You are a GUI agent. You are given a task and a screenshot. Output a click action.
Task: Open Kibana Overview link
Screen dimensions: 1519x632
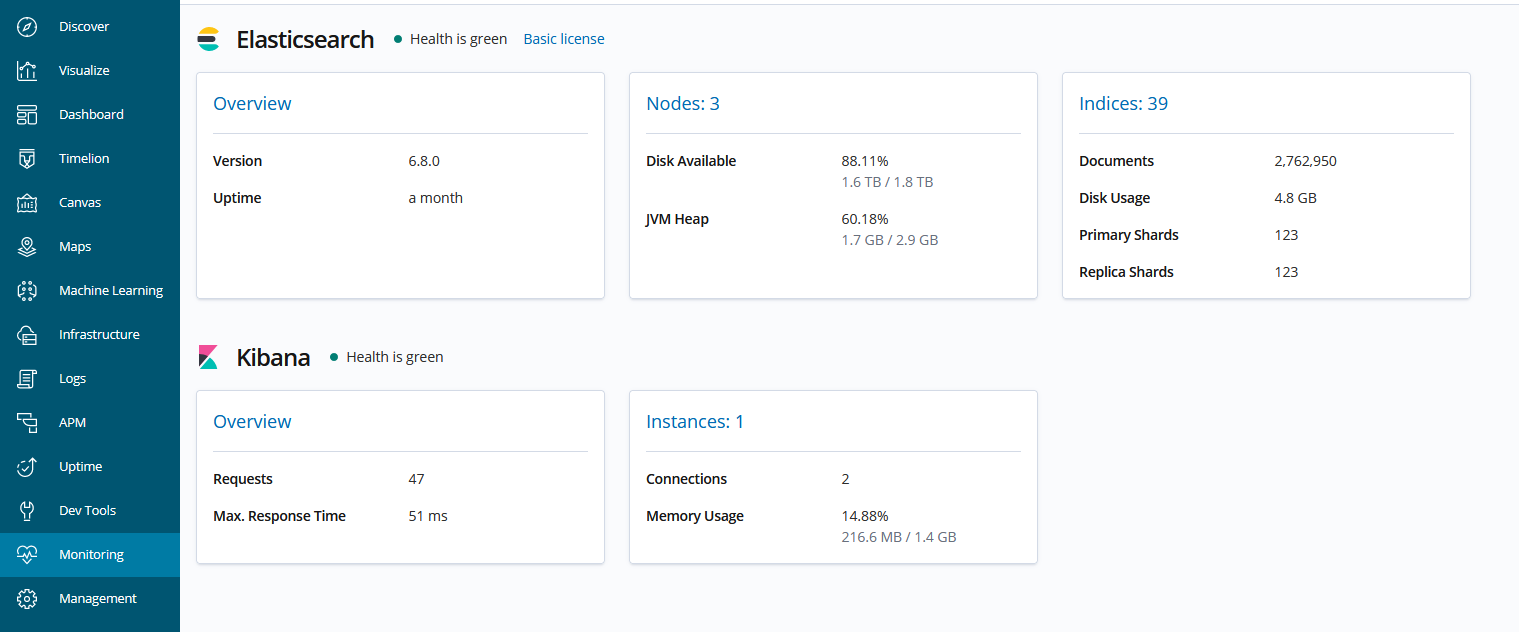252,422
